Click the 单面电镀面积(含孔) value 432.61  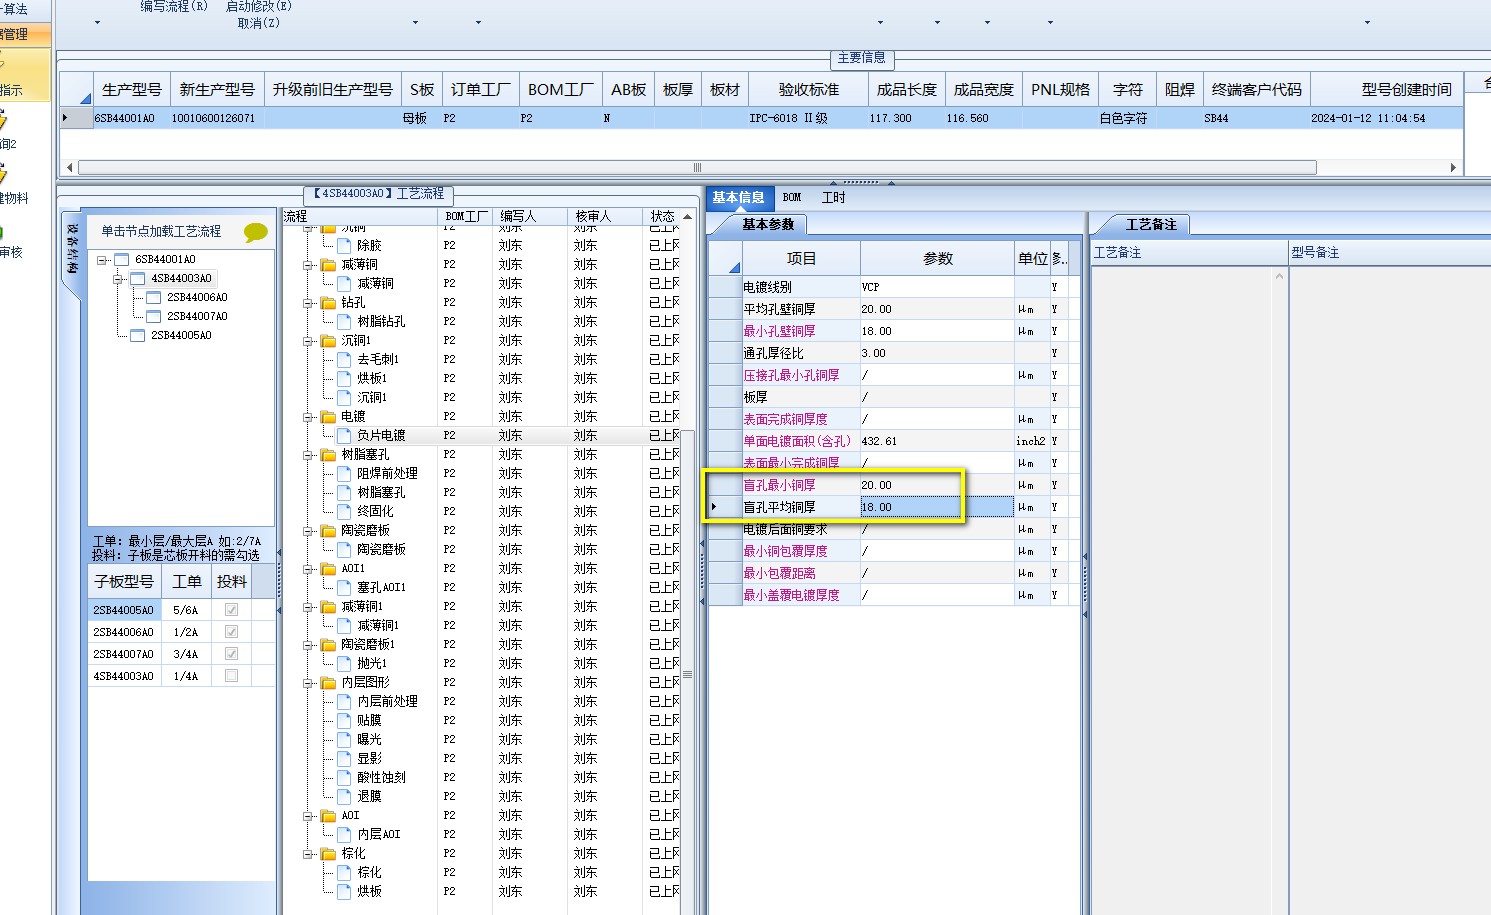click(x=937, y=441)
